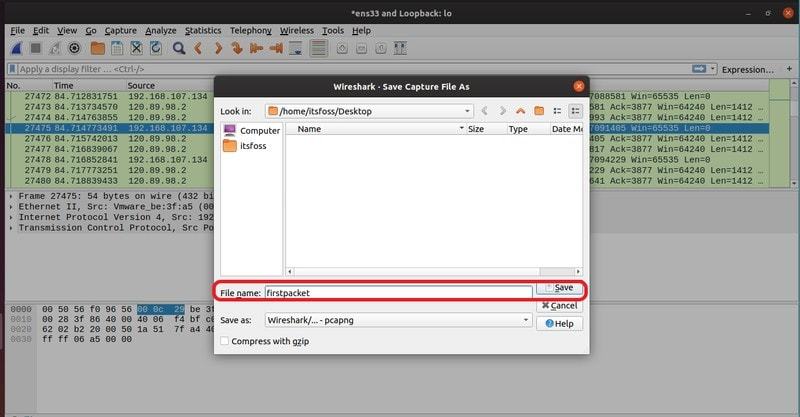Enable Compress with gzip checkbox

[224, 341]
